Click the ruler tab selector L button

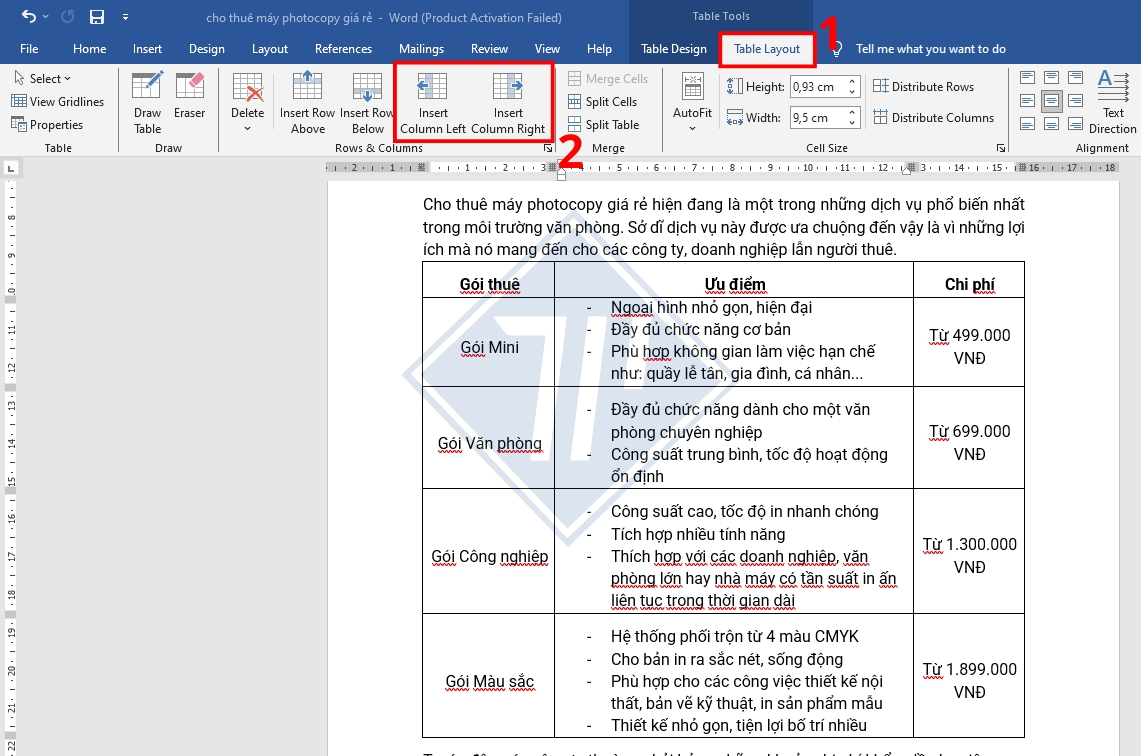click(x=10, y=169)
